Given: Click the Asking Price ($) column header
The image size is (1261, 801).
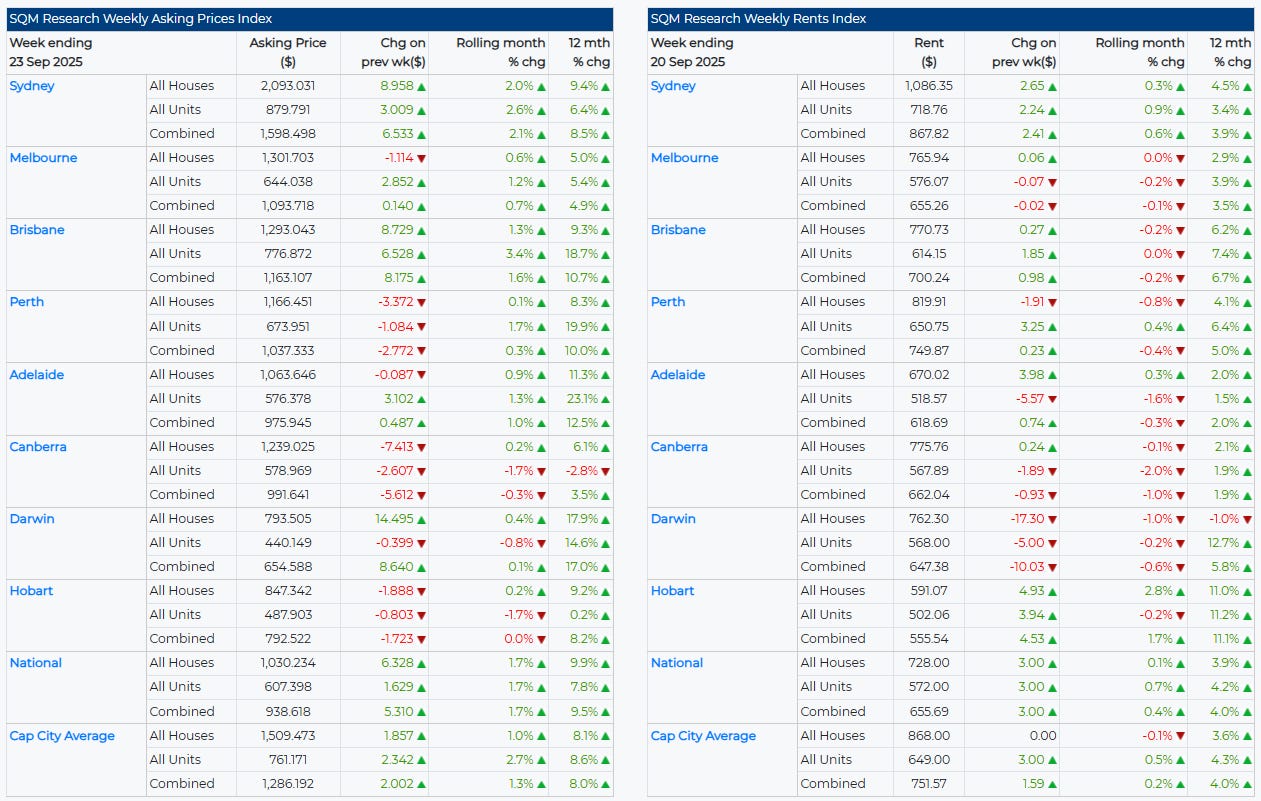Looking at the screenshot, I should pos(287,52).
